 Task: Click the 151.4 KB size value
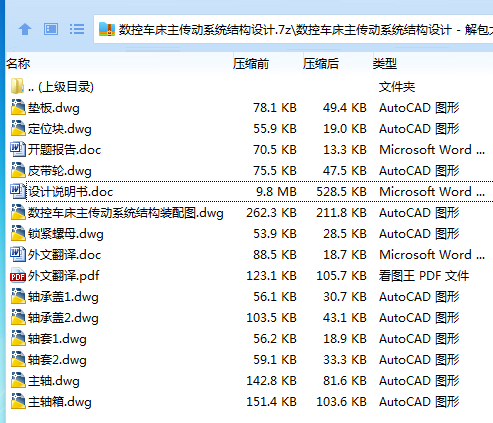click(x=271, y=402)
